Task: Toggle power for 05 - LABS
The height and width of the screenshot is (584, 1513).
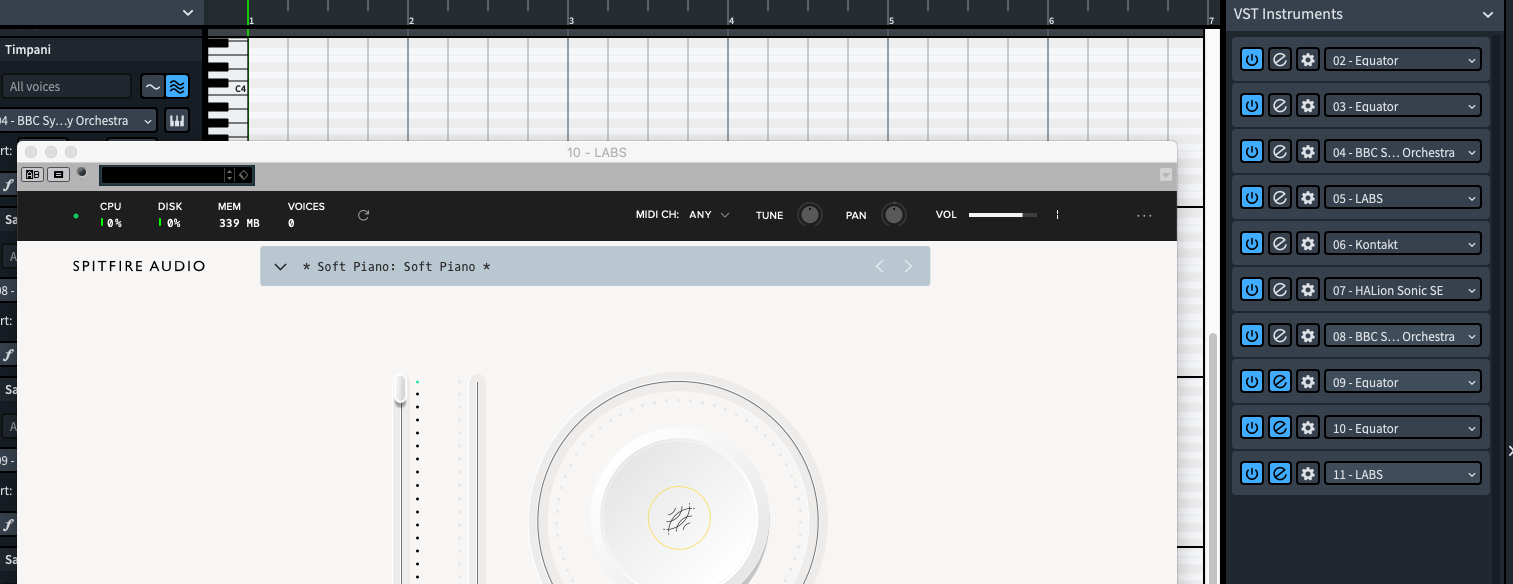Action: [x=1251, y=198]
